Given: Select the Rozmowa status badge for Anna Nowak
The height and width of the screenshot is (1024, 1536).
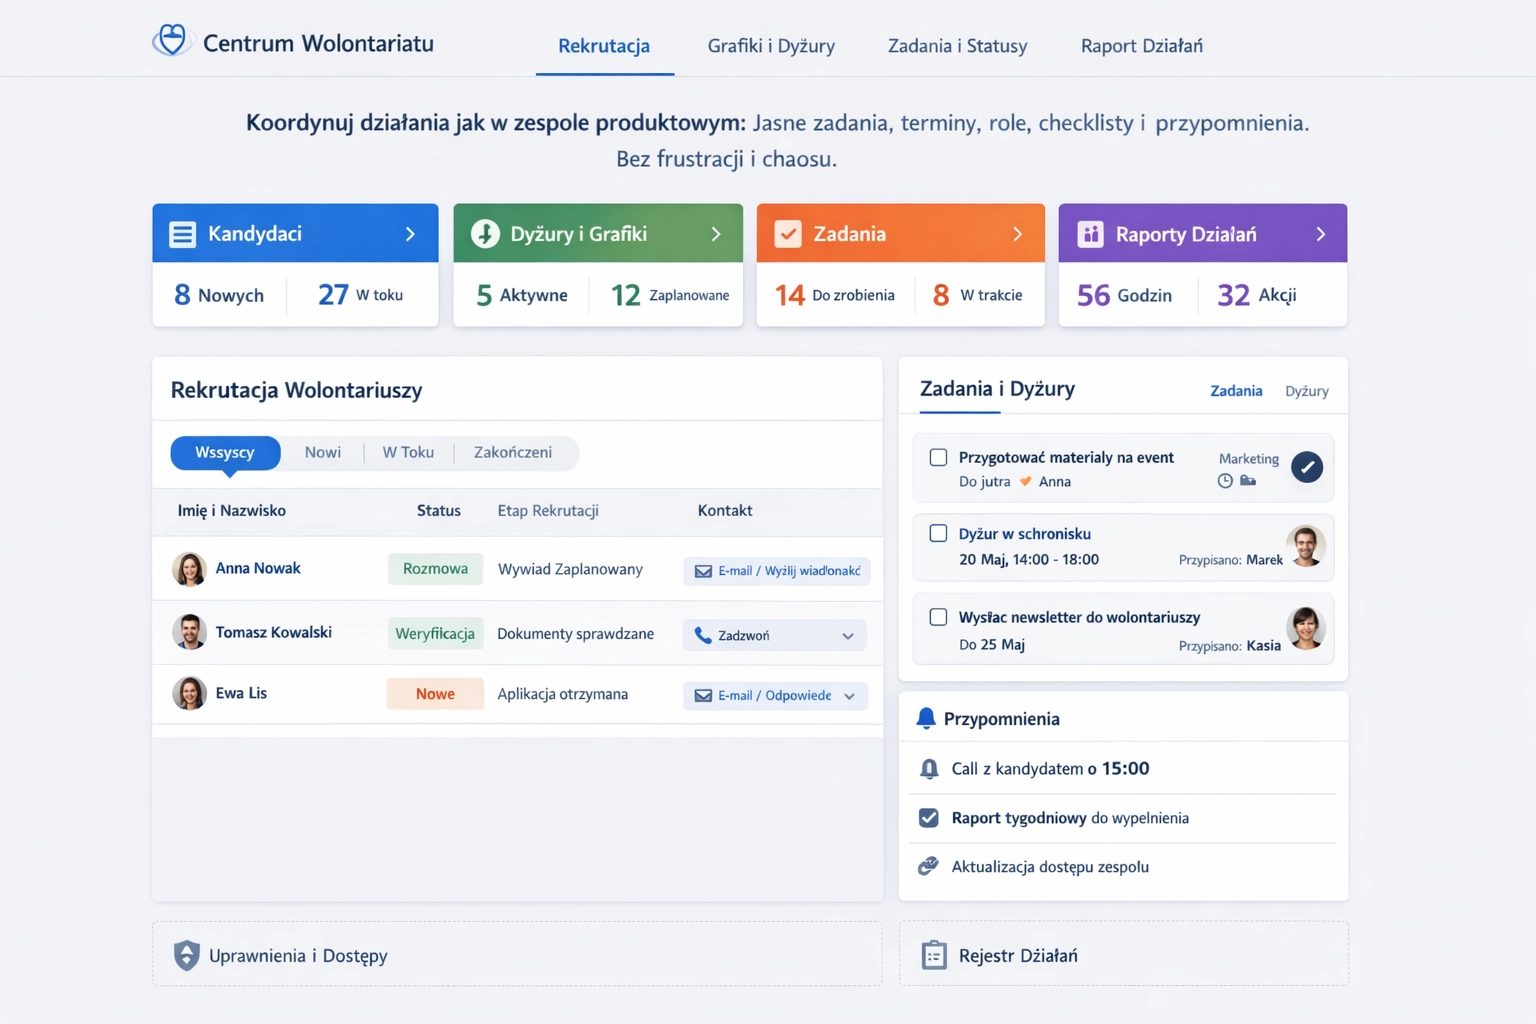Looking at the screenshot, I should click(x=435, y=568).
